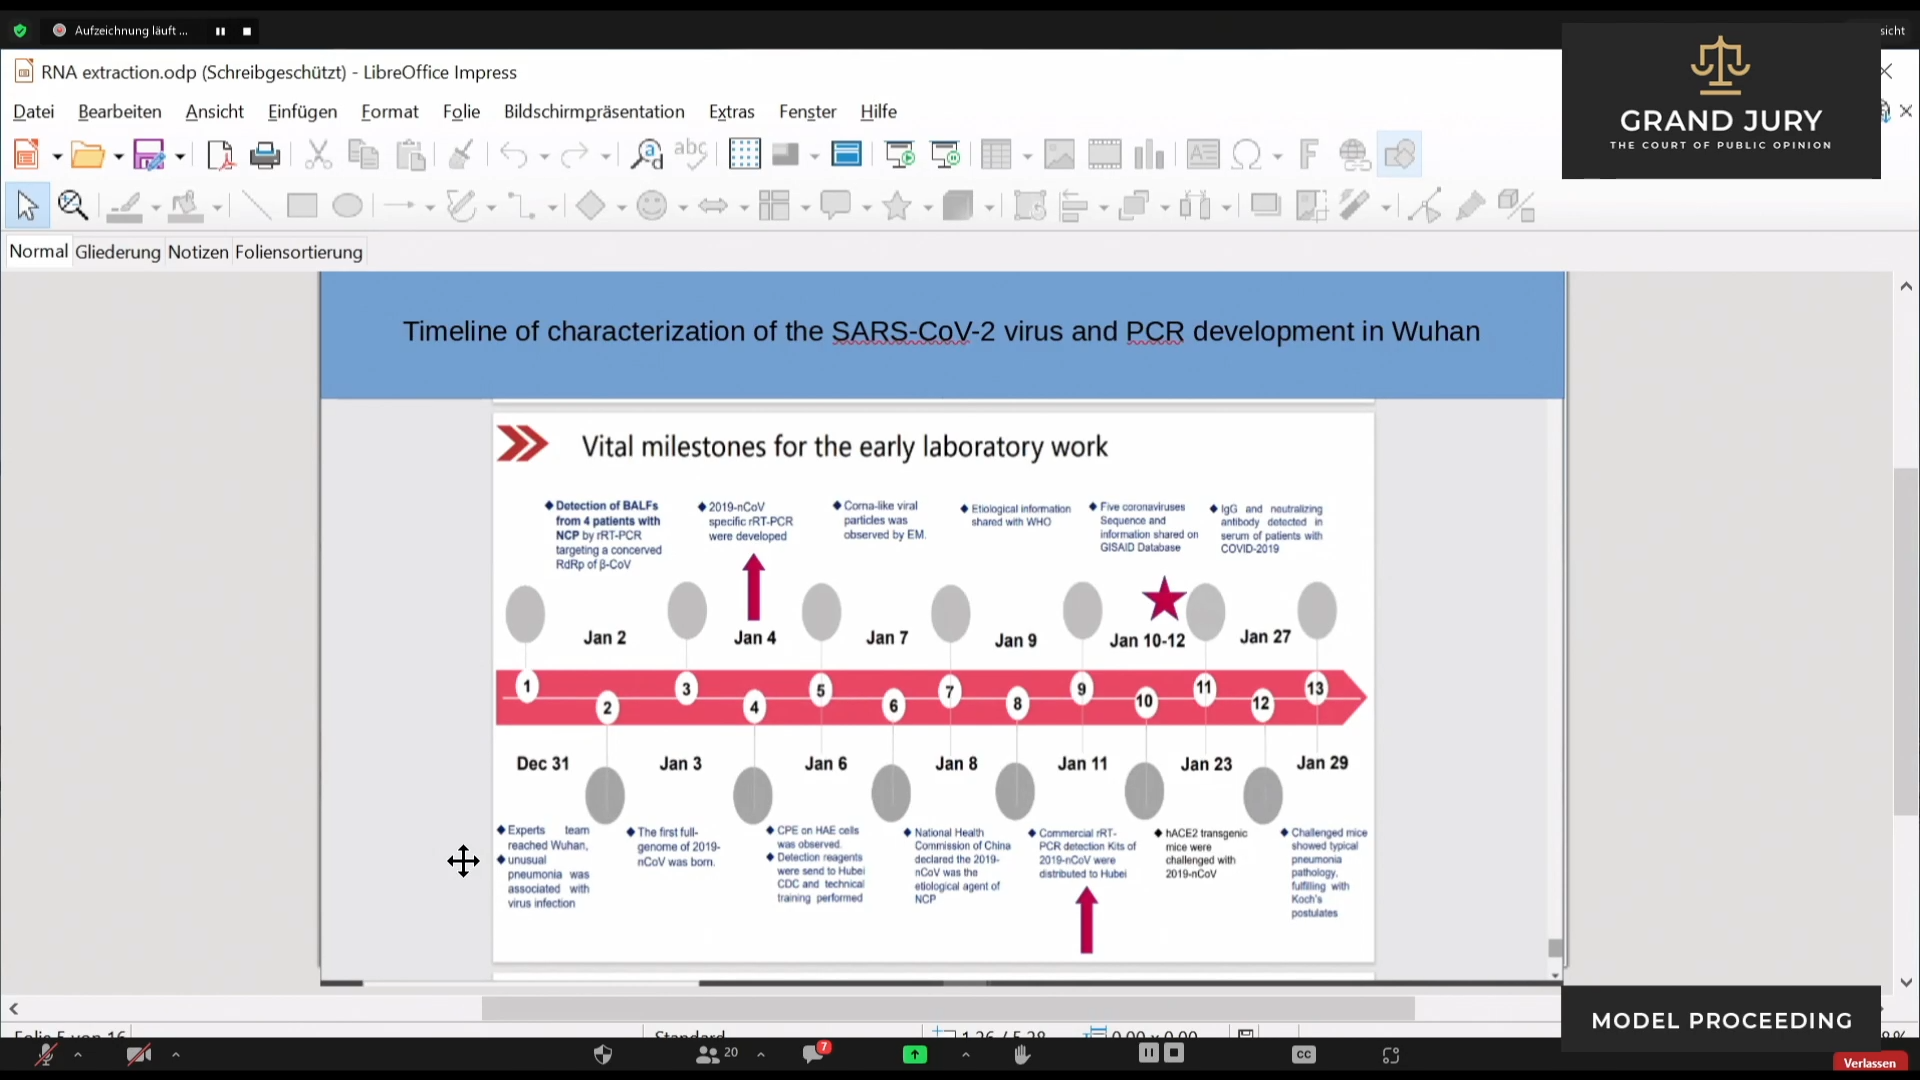
Task: Toggle the Draw Functions shapes button
Action: pyautogui.click(x=1399, y=155)
